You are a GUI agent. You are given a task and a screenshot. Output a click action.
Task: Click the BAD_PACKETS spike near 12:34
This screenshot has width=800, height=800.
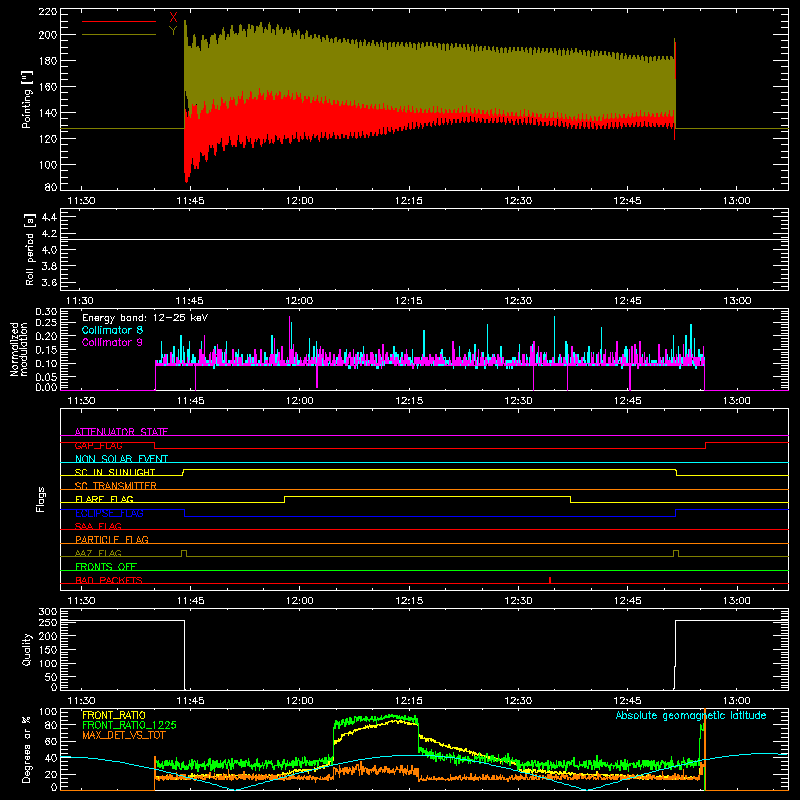(550, 580)
